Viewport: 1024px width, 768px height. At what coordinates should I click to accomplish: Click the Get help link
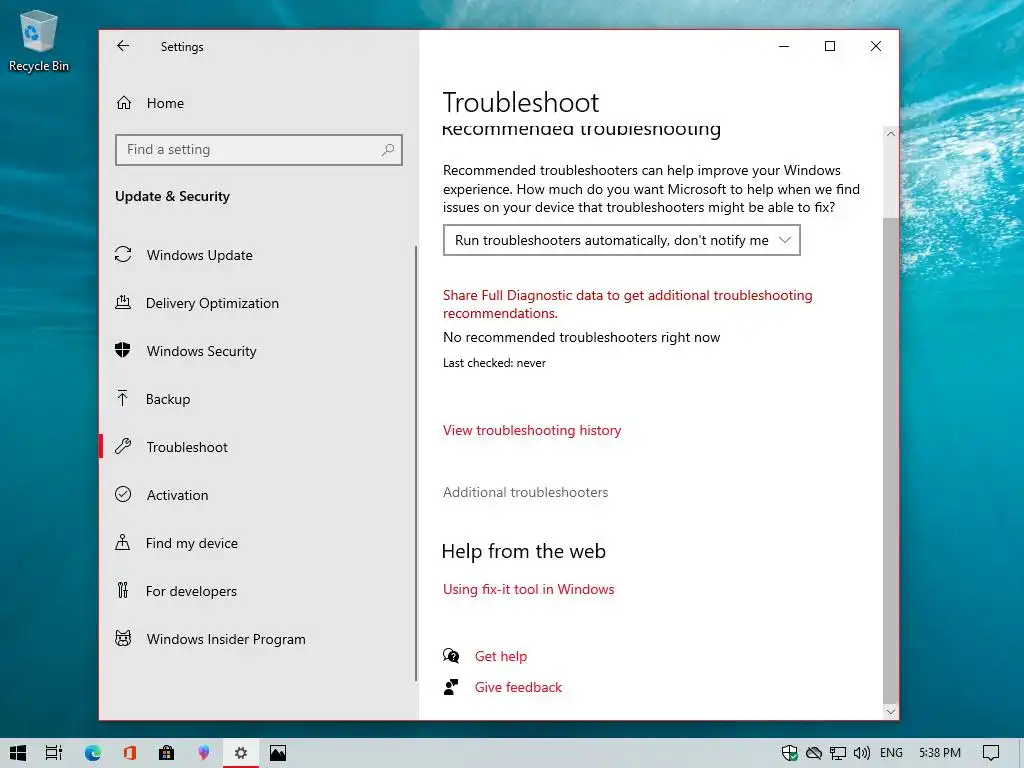click(x=501, y=656)
